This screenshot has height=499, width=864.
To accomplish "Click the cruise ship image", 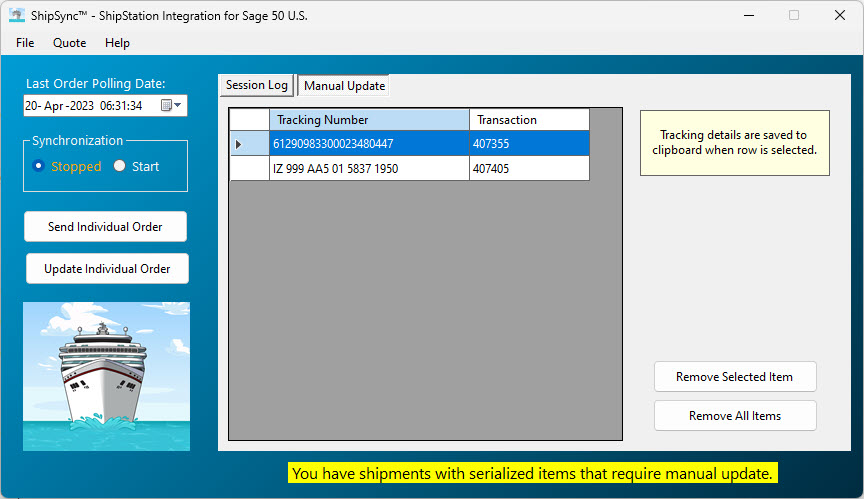I will (106, 376).
